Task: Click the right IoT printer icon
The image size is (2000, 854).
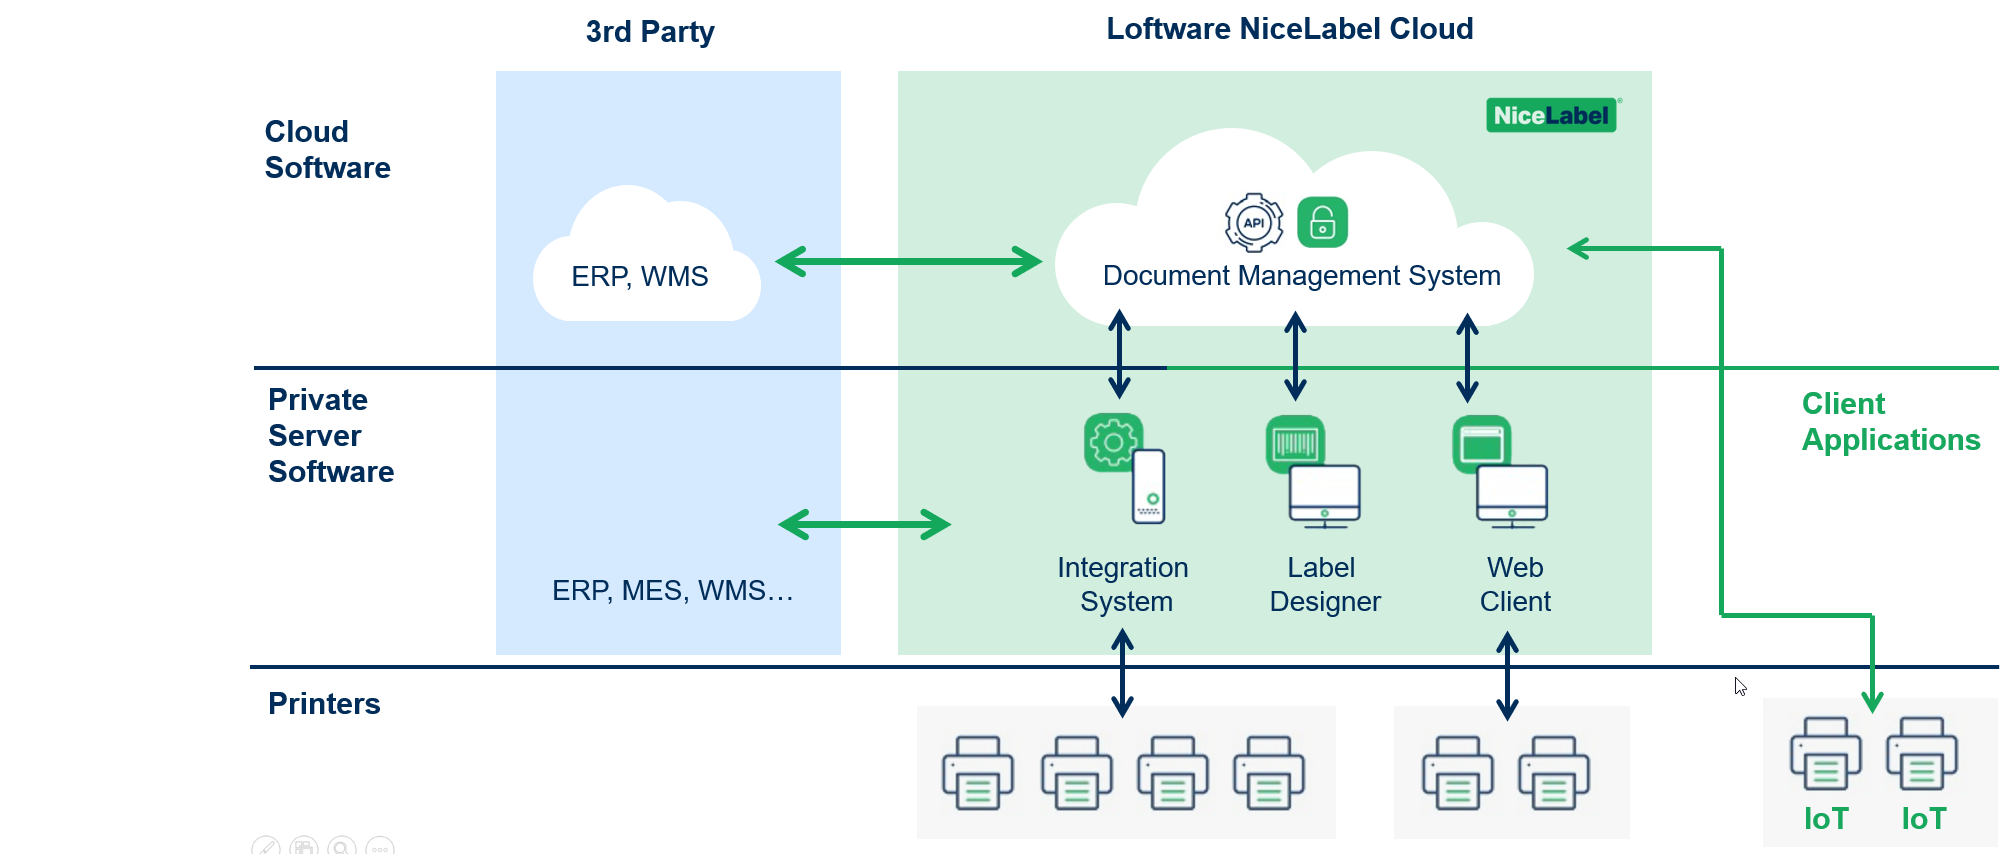Action: pyautogui.click(x=1922, y=754)
